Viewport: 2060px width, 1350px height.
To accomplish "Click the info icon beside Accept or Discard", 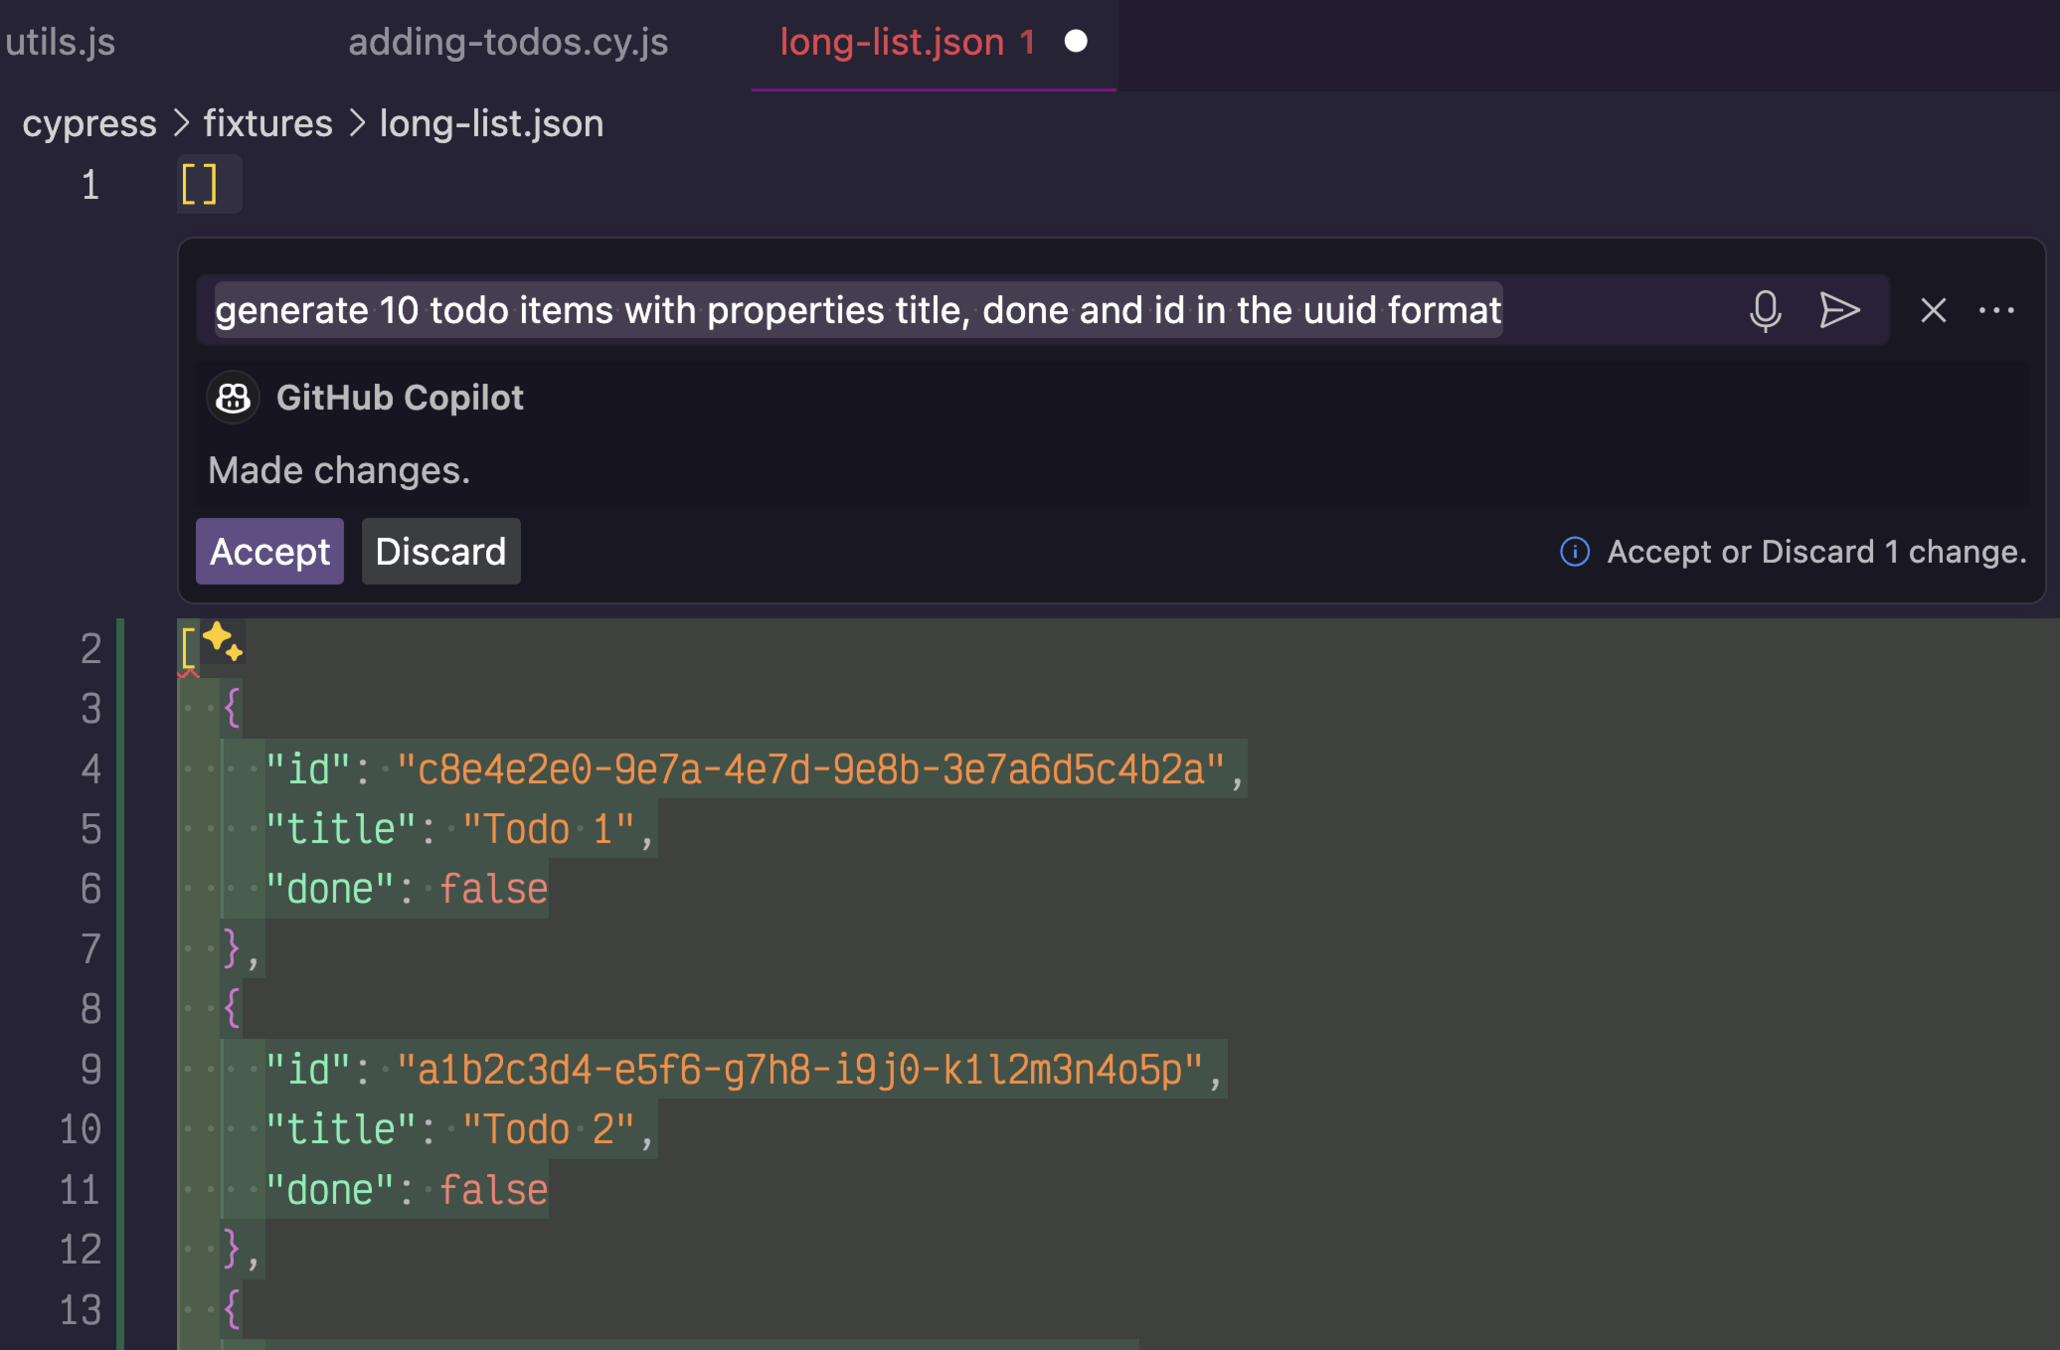I will coord(1574,552).
